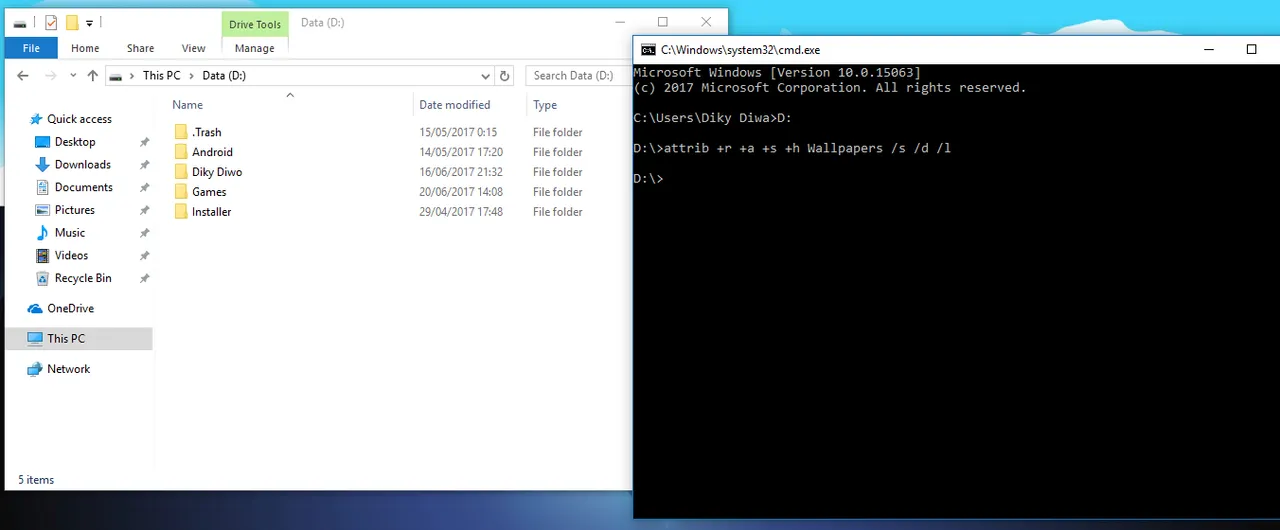Click the Downloads arrow icon in sidebar
This screenshot has height=530, width=1280.
42,165
